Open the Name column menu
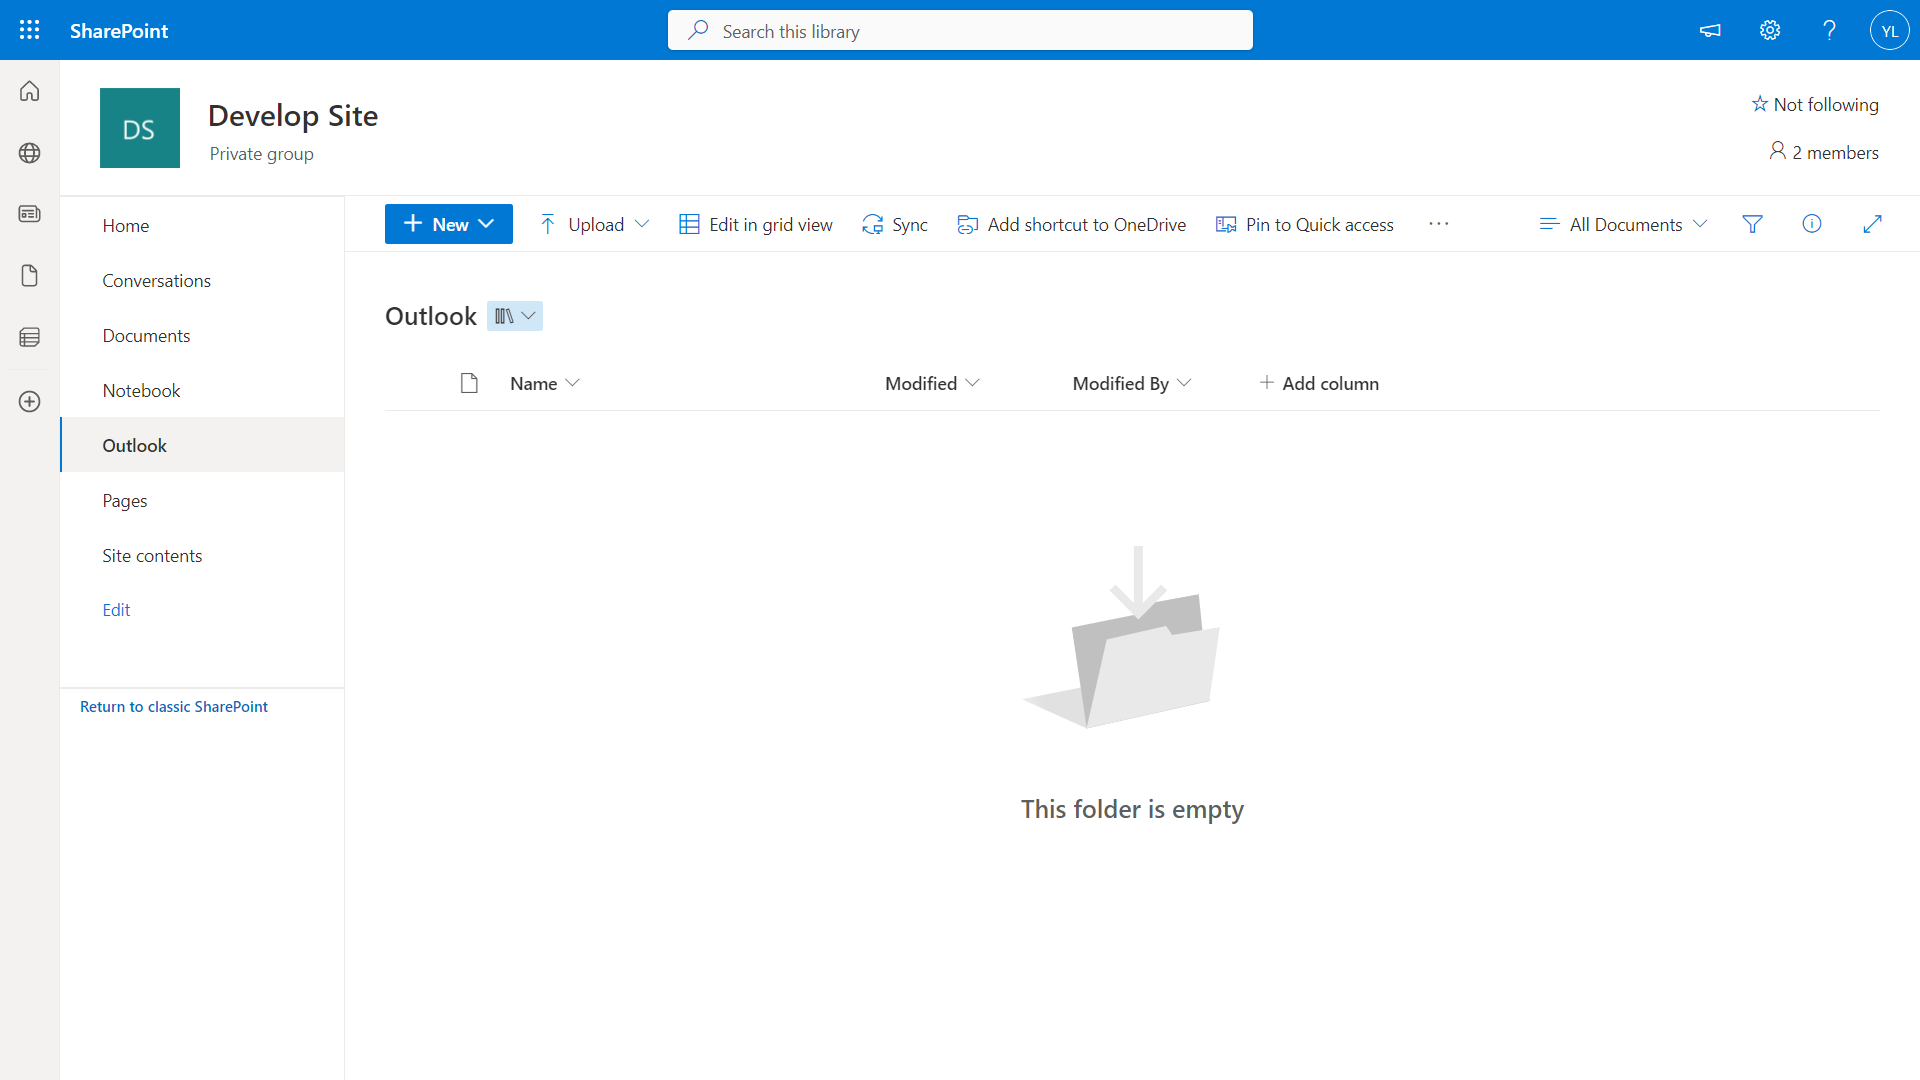 [x=545, y=383]
